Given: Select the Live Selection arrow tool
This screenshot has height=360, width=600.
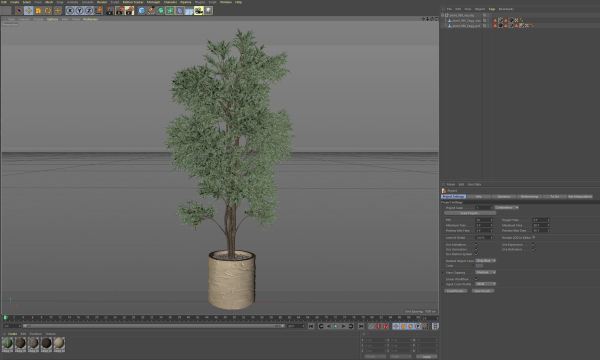Looking at the screenshot, I should (x=19, y=11).
